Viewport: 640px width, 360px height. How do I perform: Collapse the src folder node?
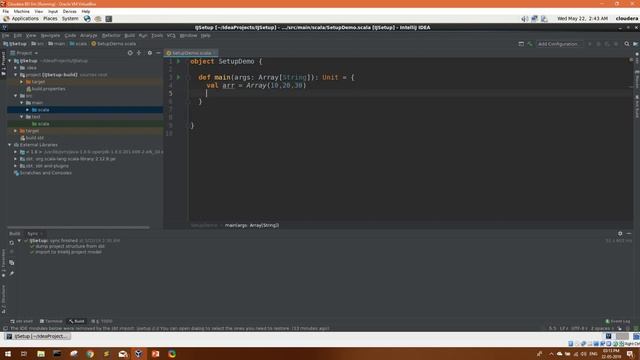pos(16,96)
